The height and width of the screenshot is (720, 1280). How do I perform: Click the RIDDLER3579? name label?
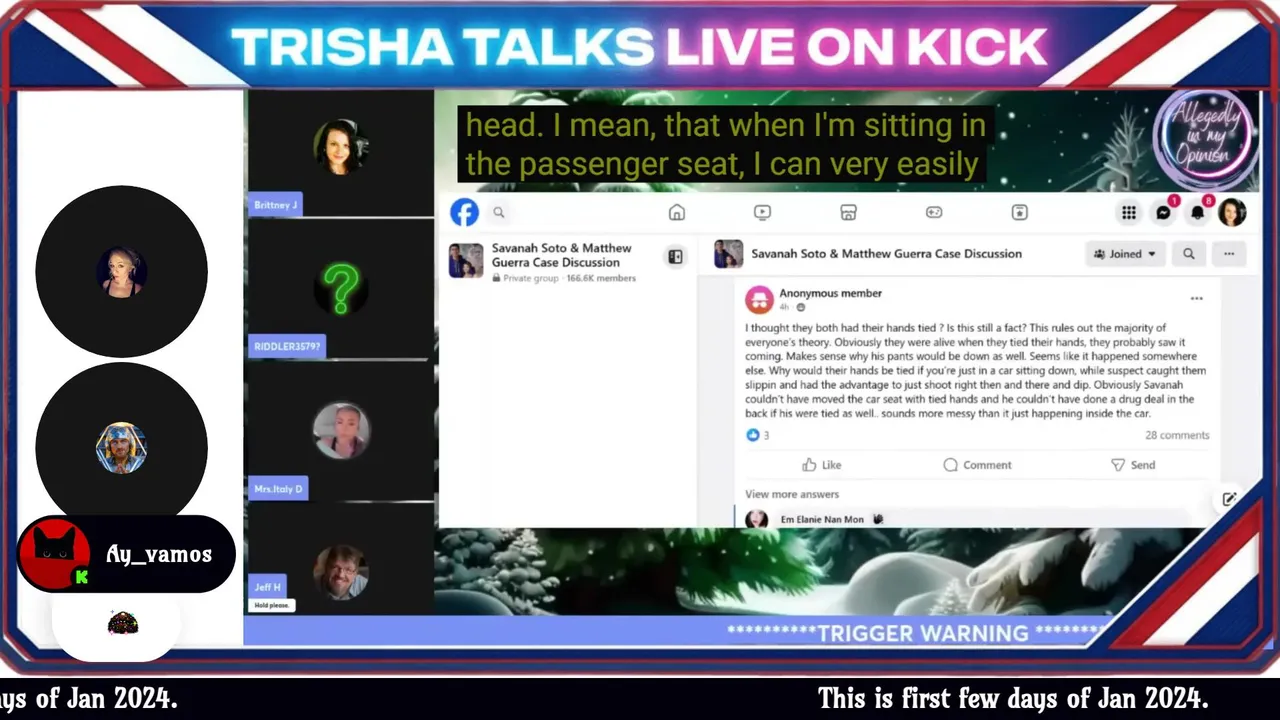288,347
